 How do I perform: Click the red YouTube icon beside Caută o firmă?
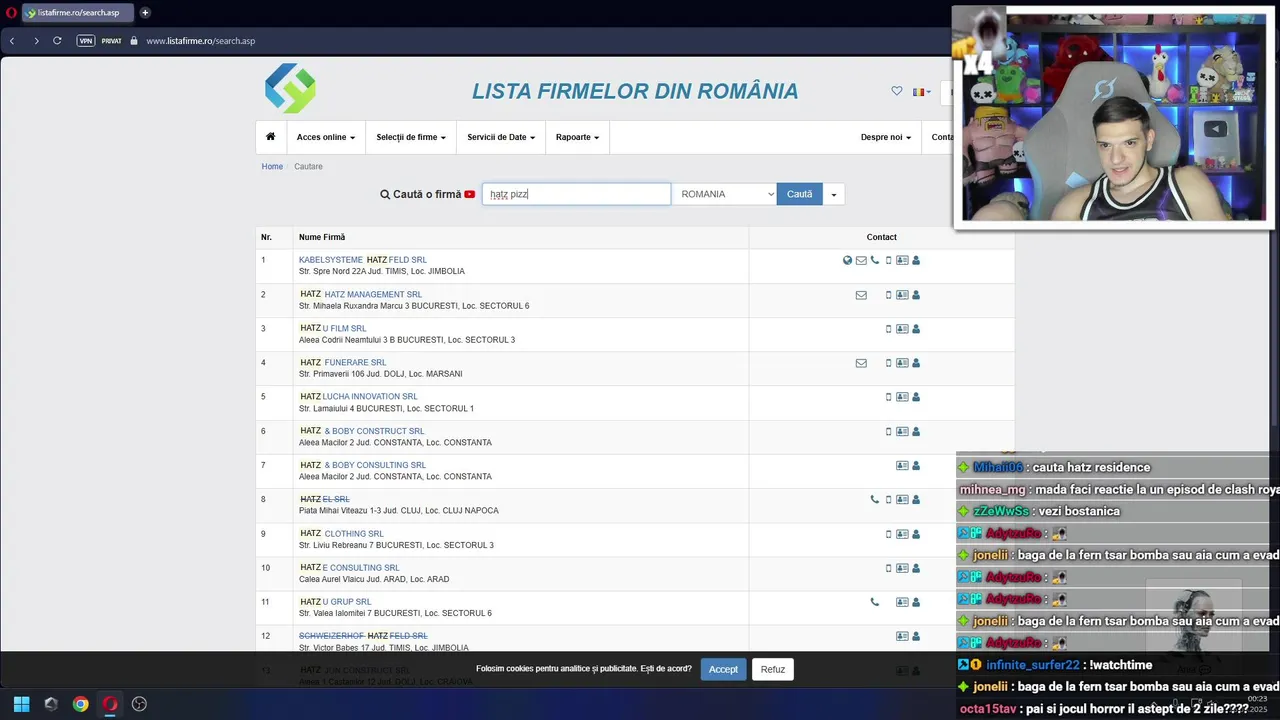click(470, 194)
